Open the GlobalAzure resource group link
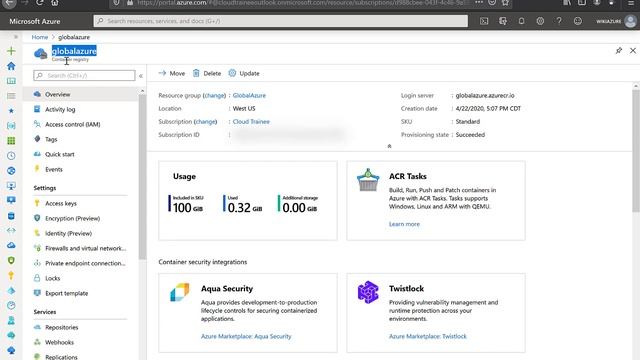640x360 pixels. click(249, 96)
